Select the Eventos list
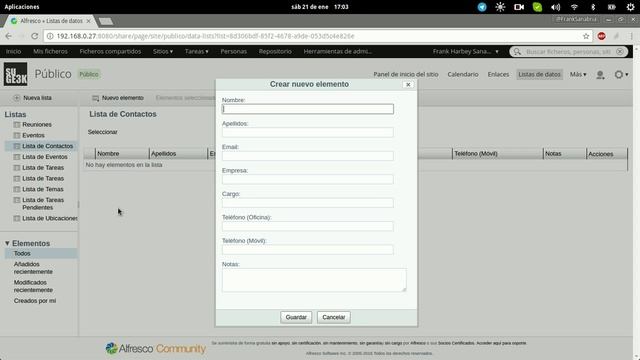The image size is (640, 360). click(x=33, y=135)
